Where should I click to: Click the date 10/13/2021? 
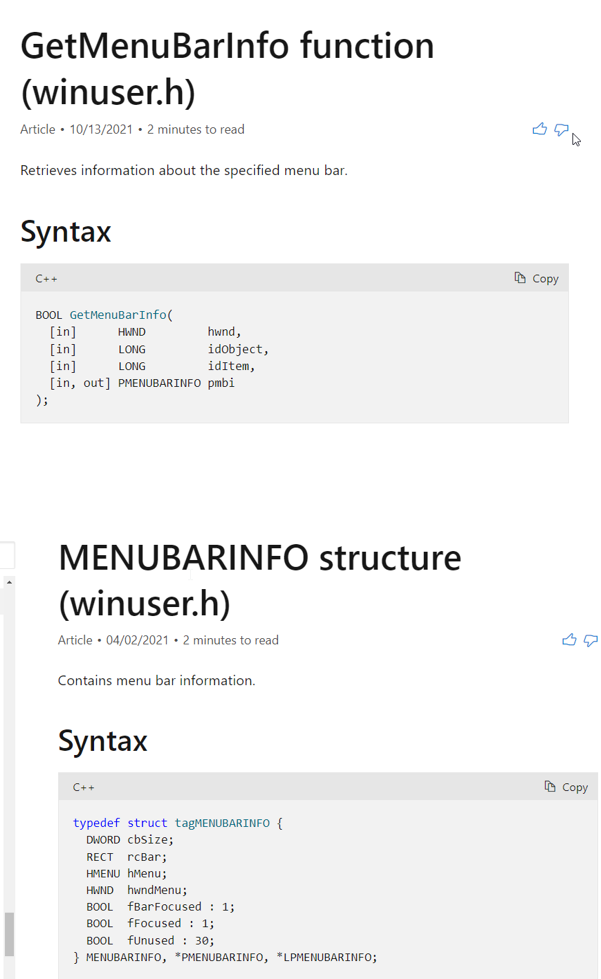[x=101, y=129]
